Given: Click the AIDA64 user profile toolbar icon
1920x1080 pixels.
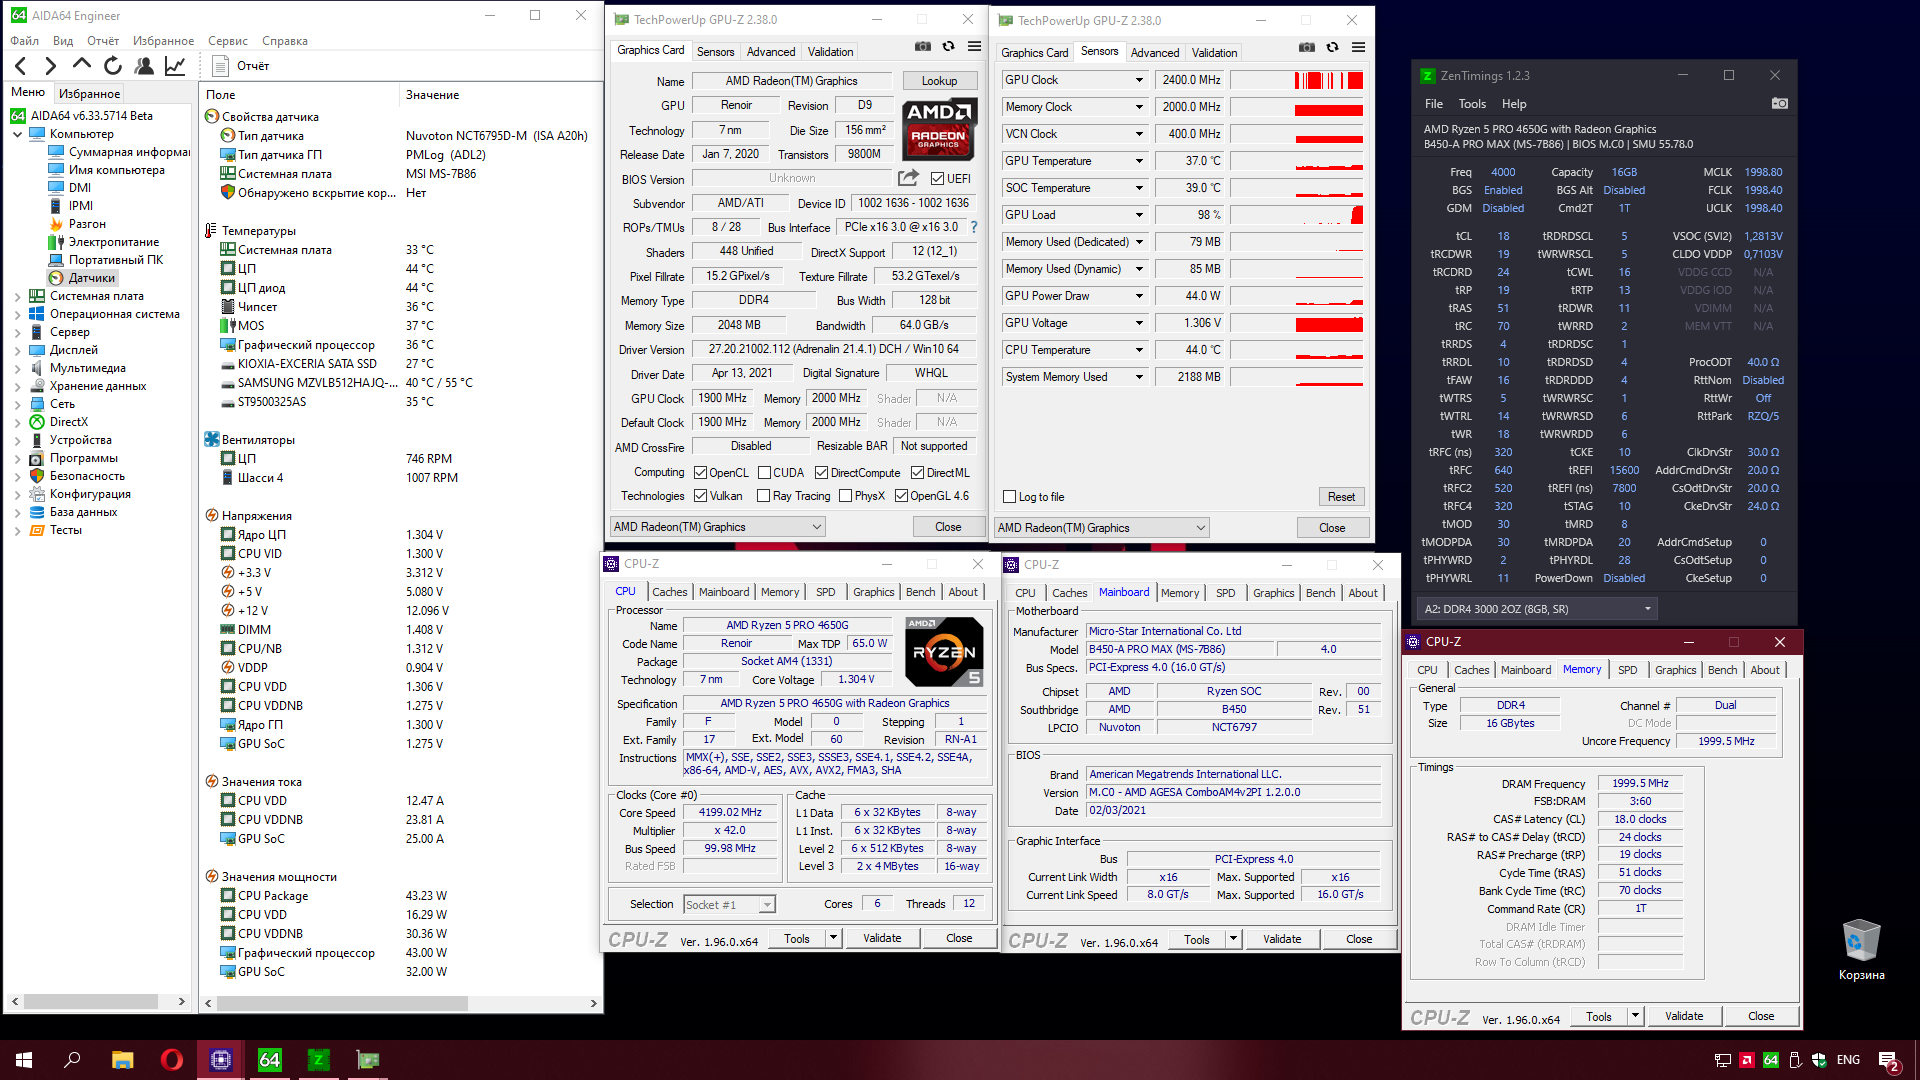Looking at the screenshot, I should click(144, 66).
